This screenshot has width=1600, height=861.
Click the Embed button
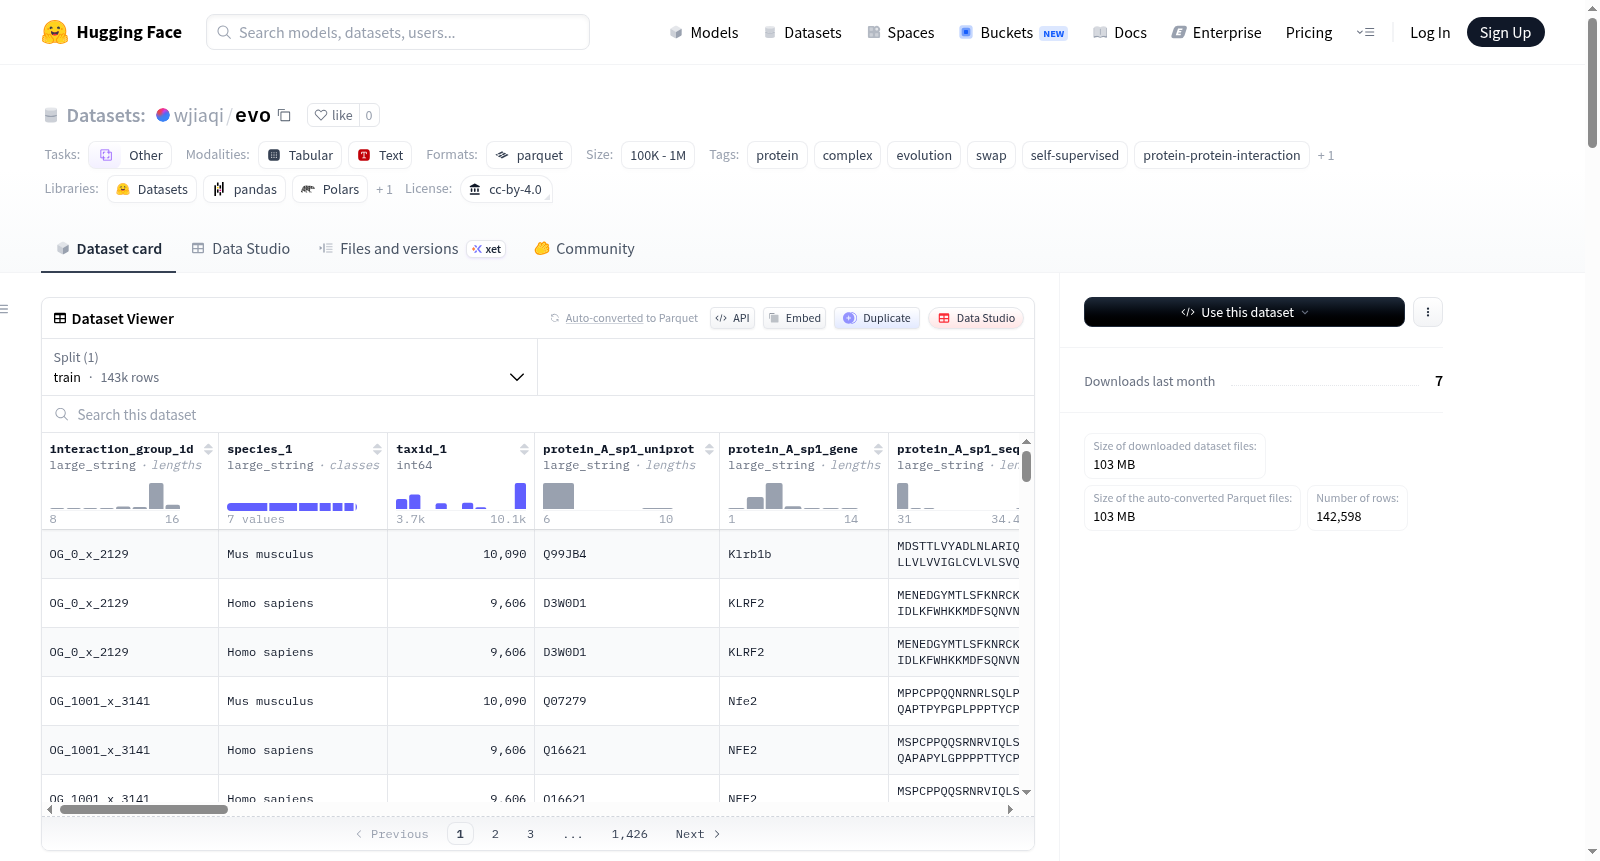[794, 318]
